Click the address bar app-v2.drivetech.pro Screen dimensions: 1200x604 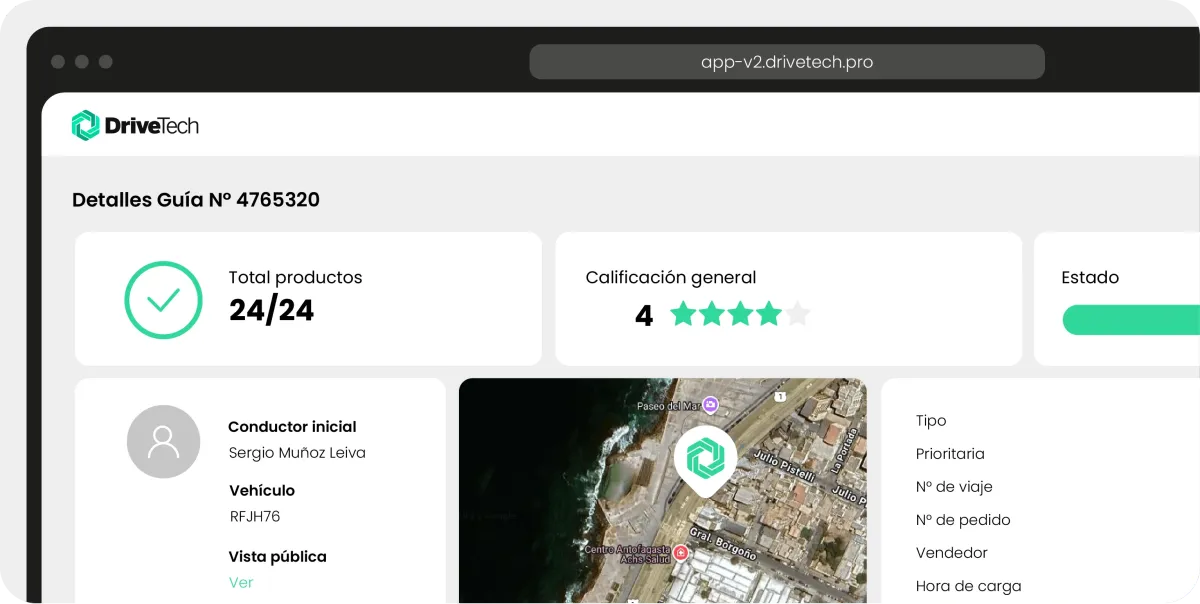point(787,62)
